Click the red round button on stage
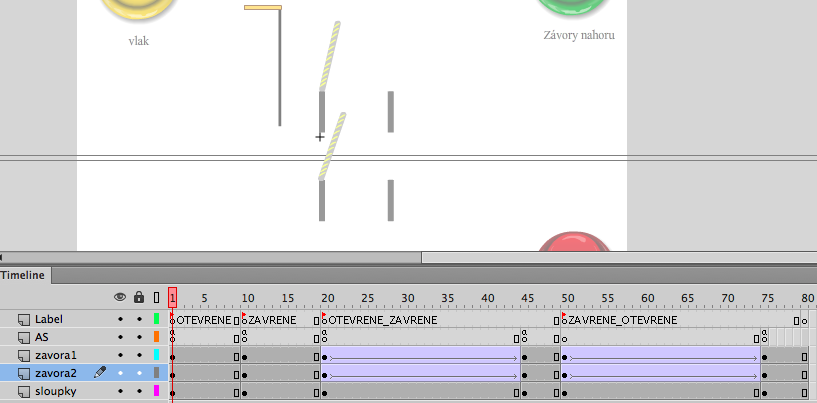The width and height of the screenshot is (817, 403). tap(573, 241)
